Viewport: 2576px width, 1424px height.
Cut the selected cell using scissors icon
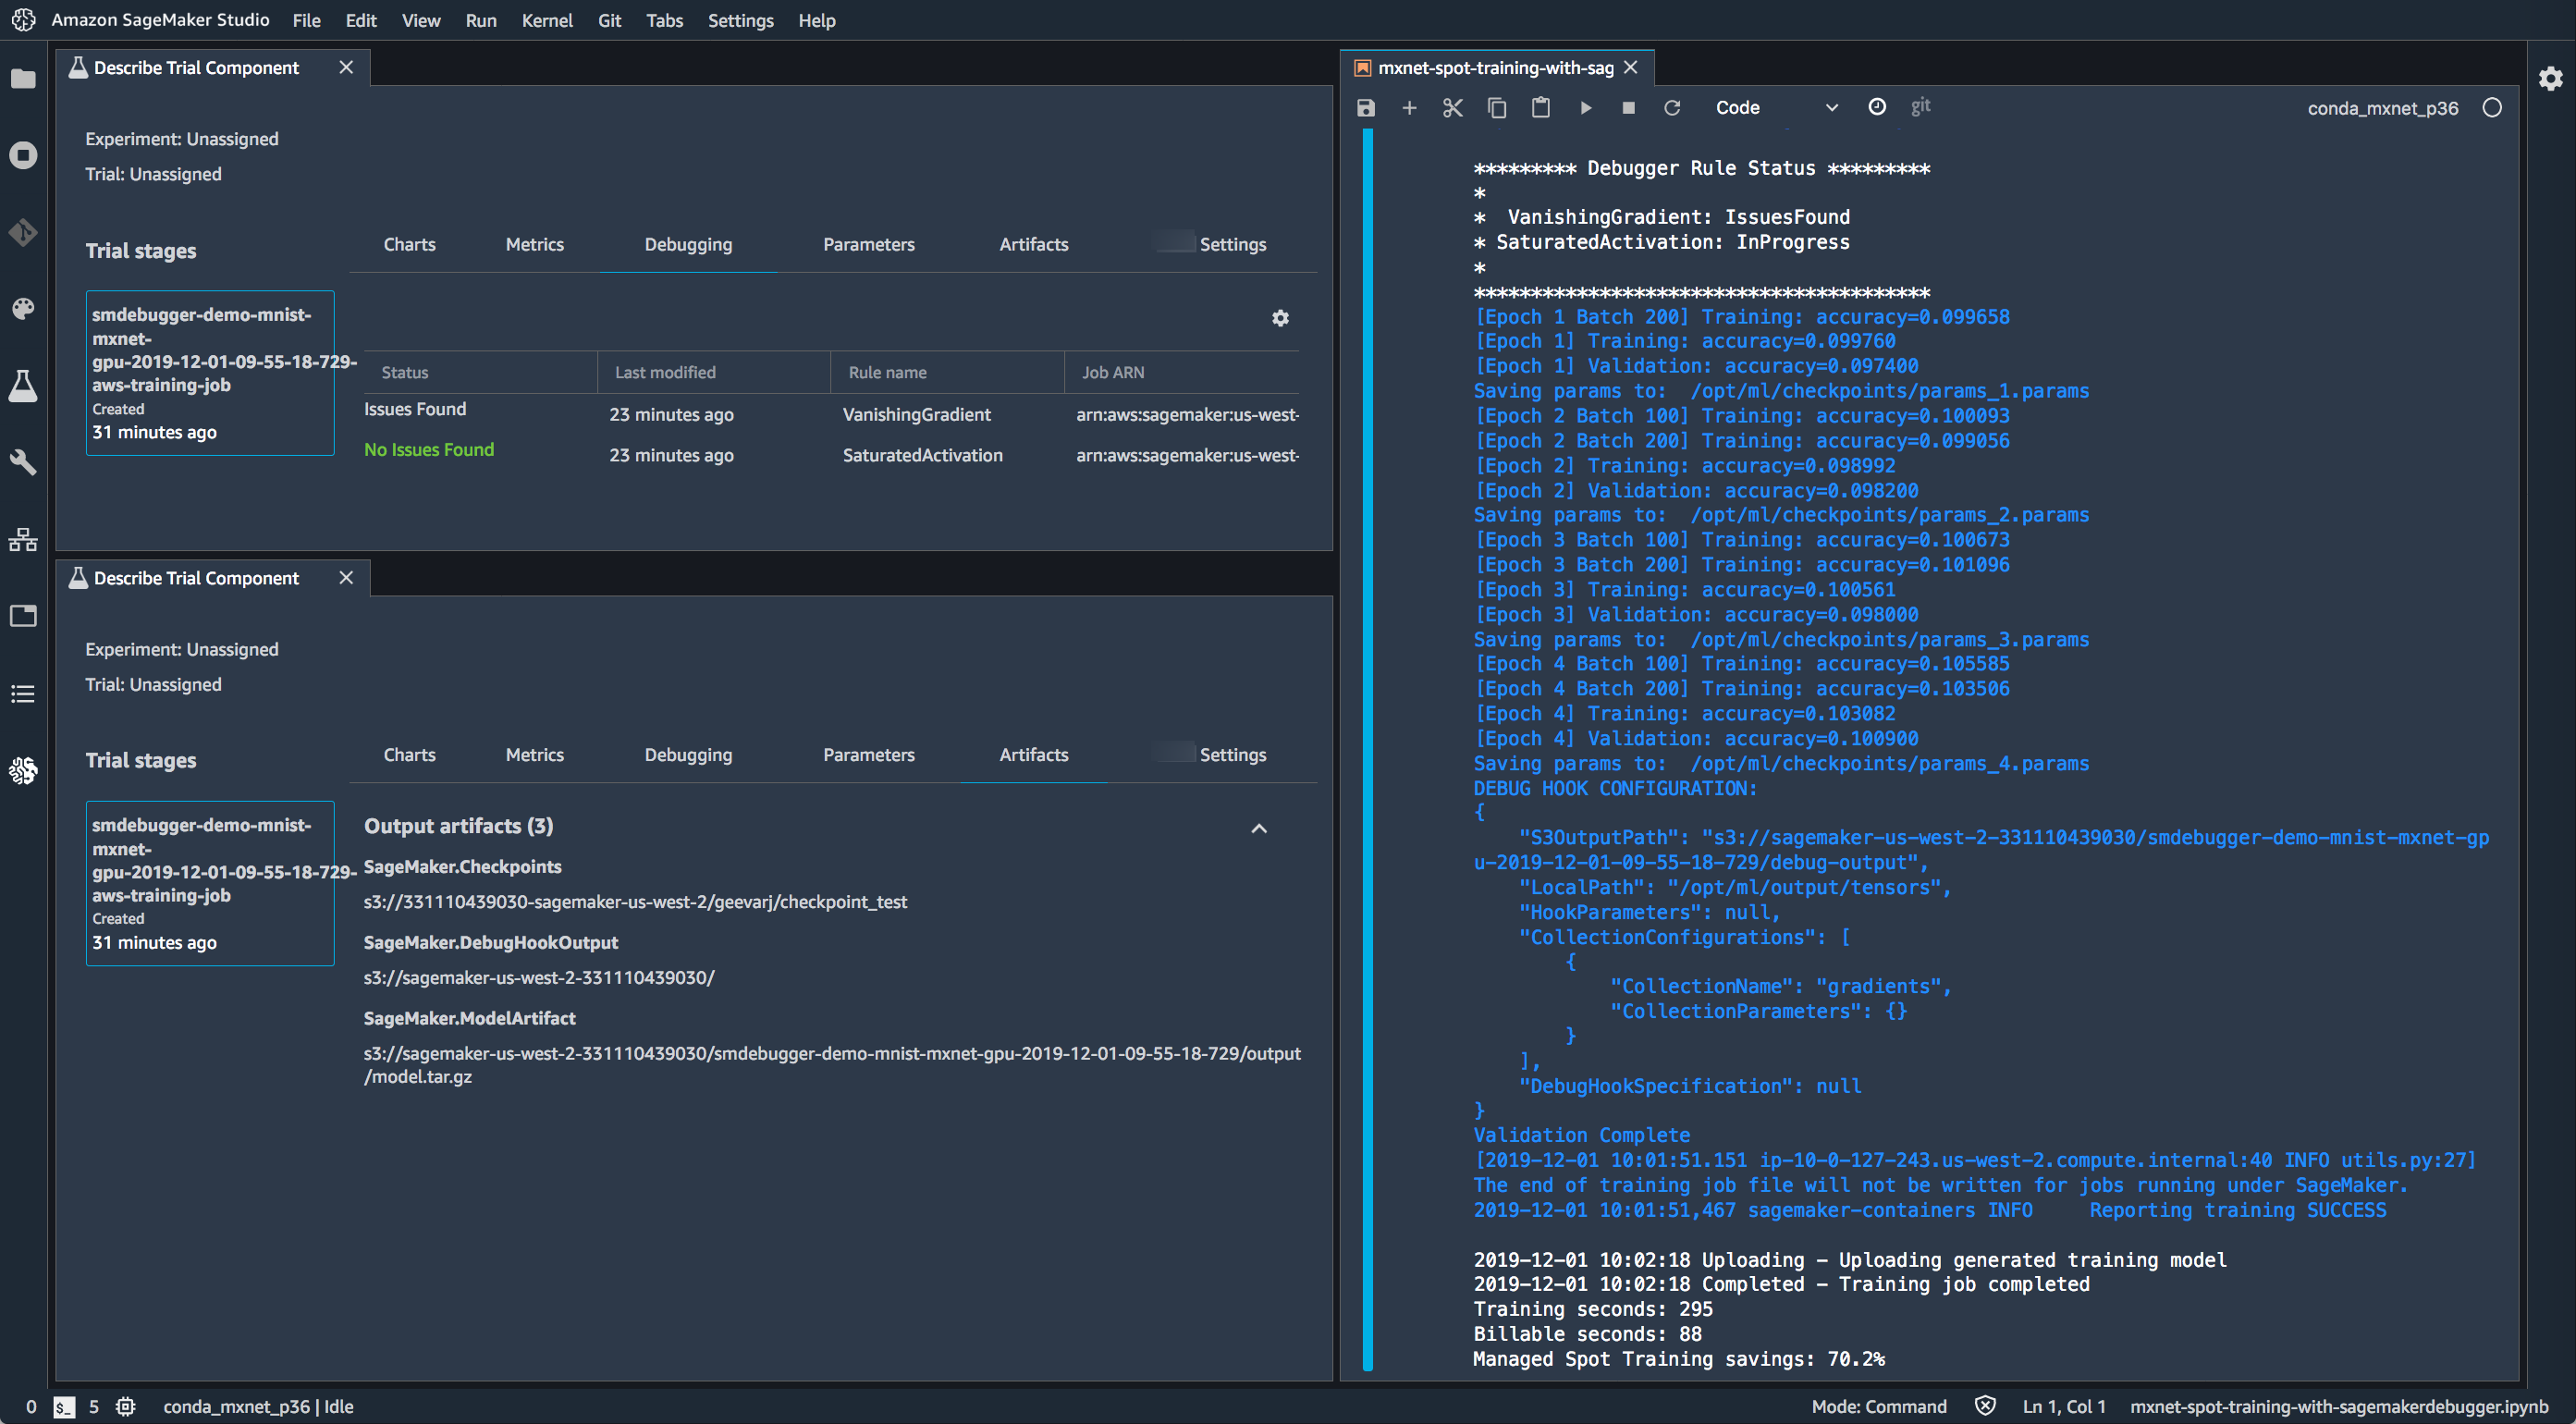(x=1453, y=108)
